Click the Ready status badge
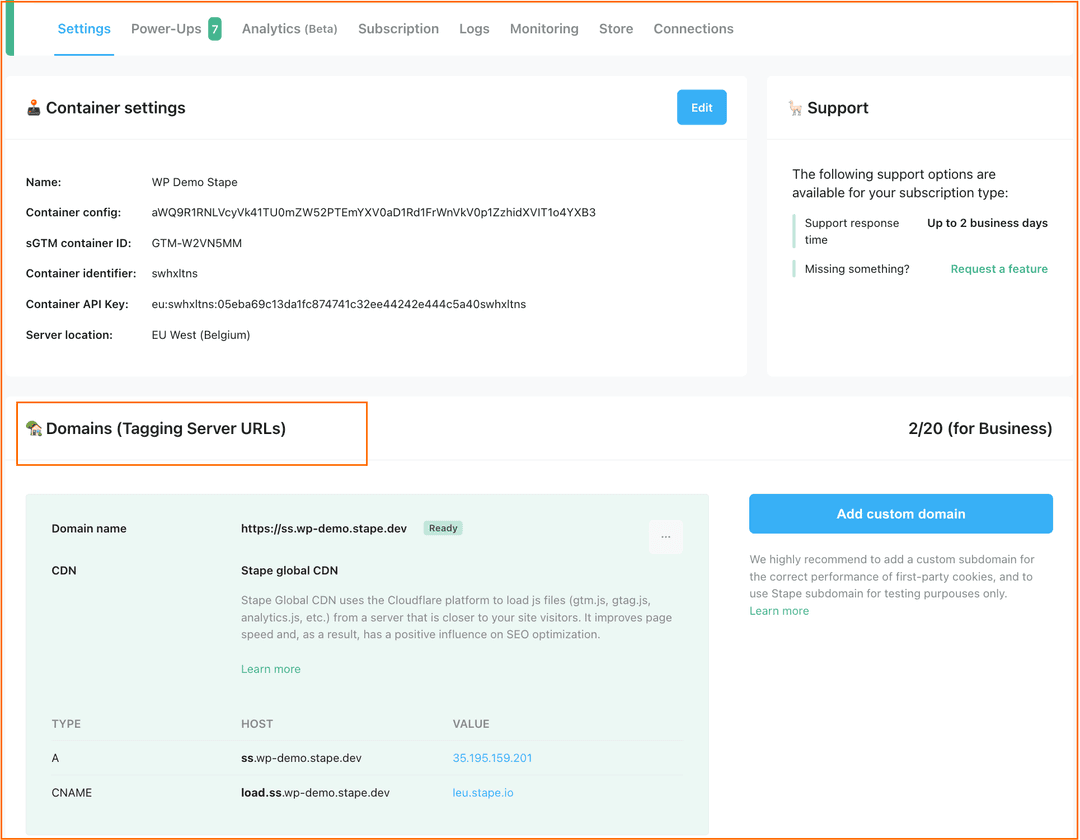Viewport: 1080px width, 840px height. pos(442,528)
